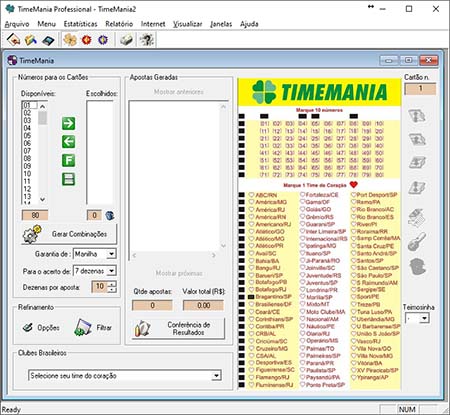
Task: Click the first gray card icon under Cartão n.
Action: (x=417, y=116)
